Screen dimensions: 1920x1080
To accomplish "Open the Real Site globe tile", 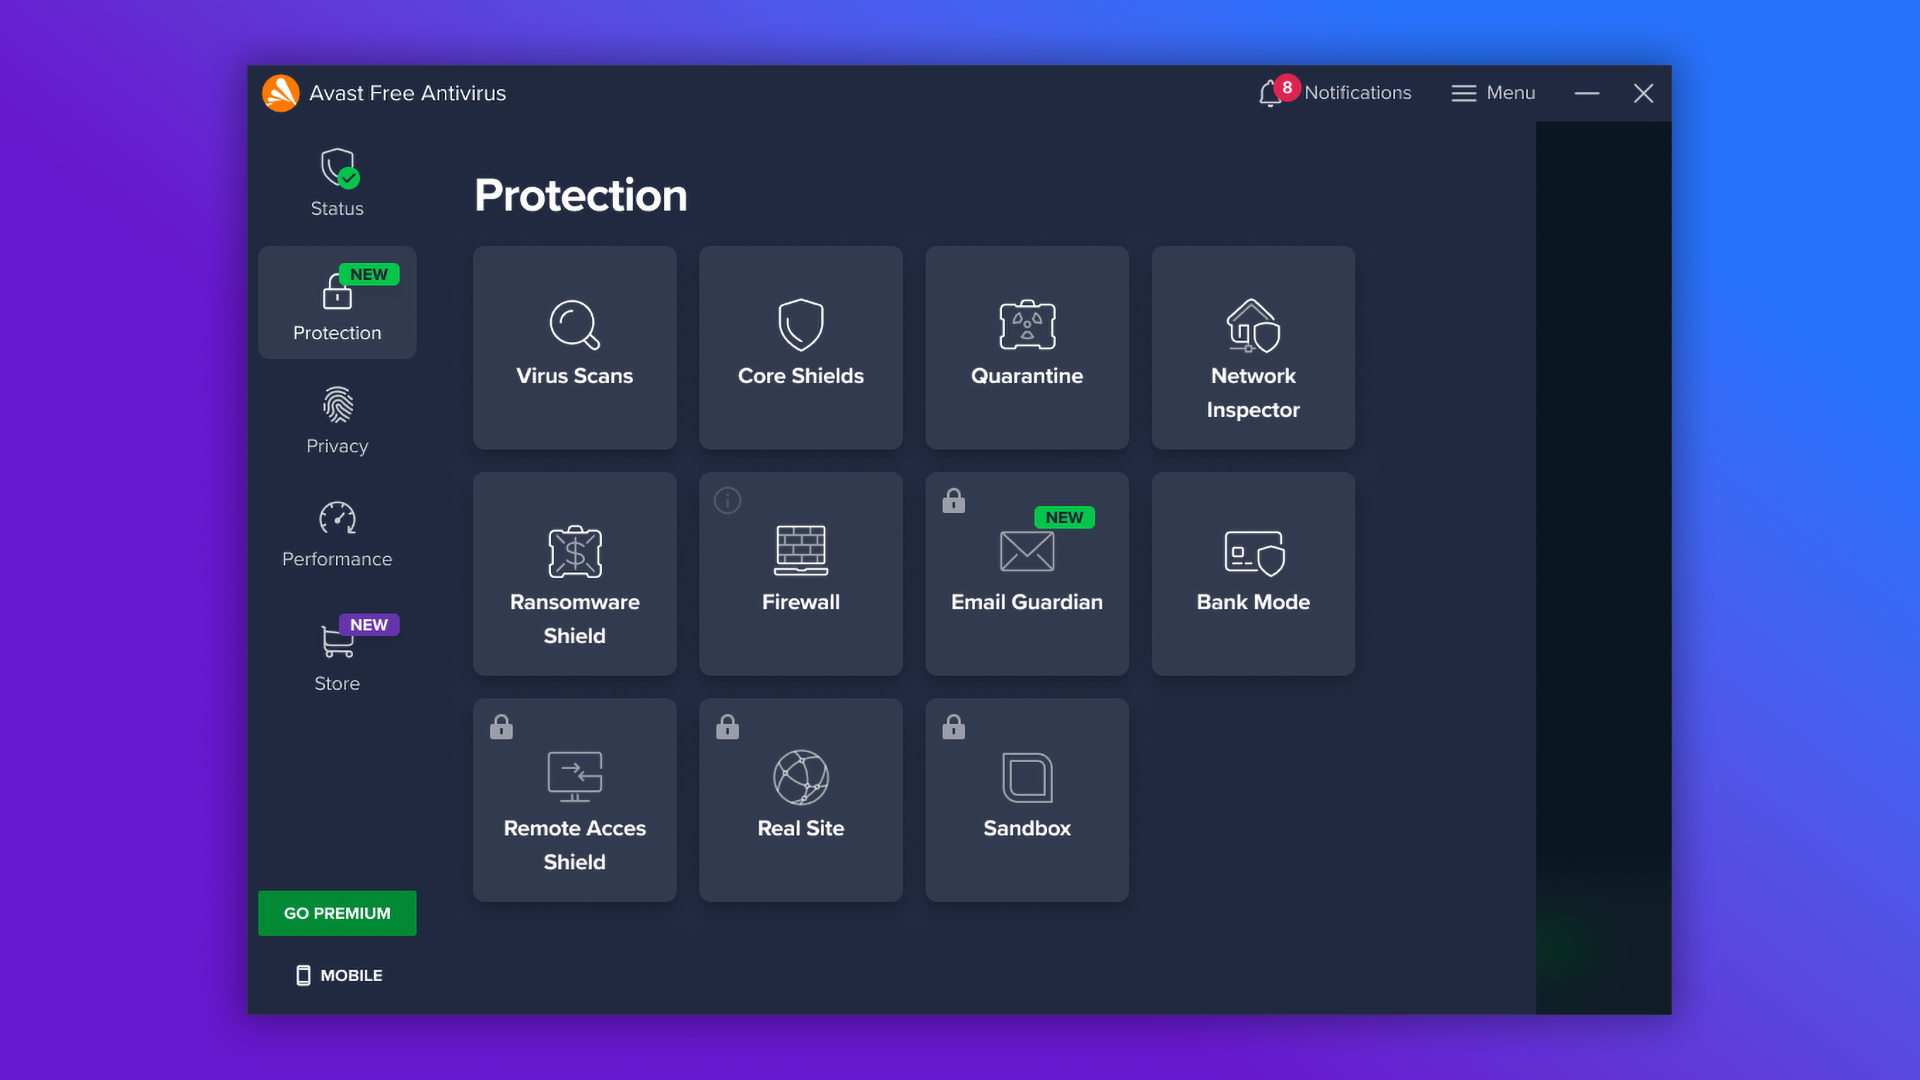I will 800,800.
